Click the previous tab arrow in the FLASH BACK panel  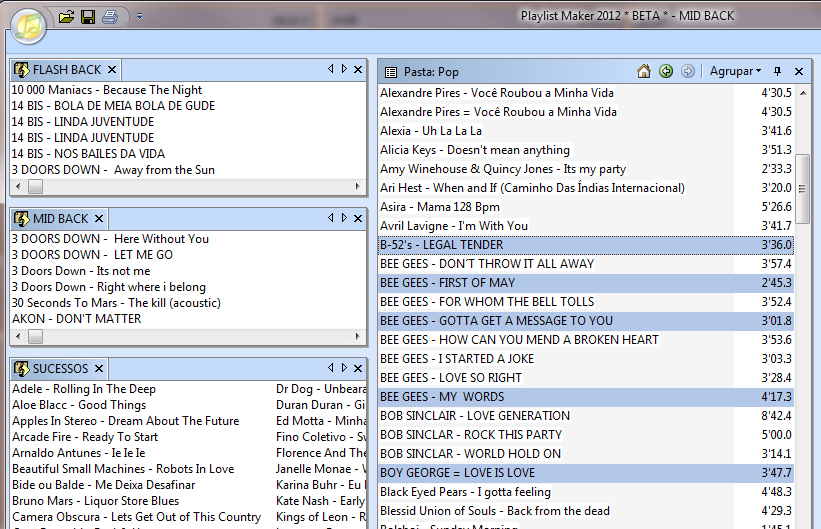click(x=330, y=69)
